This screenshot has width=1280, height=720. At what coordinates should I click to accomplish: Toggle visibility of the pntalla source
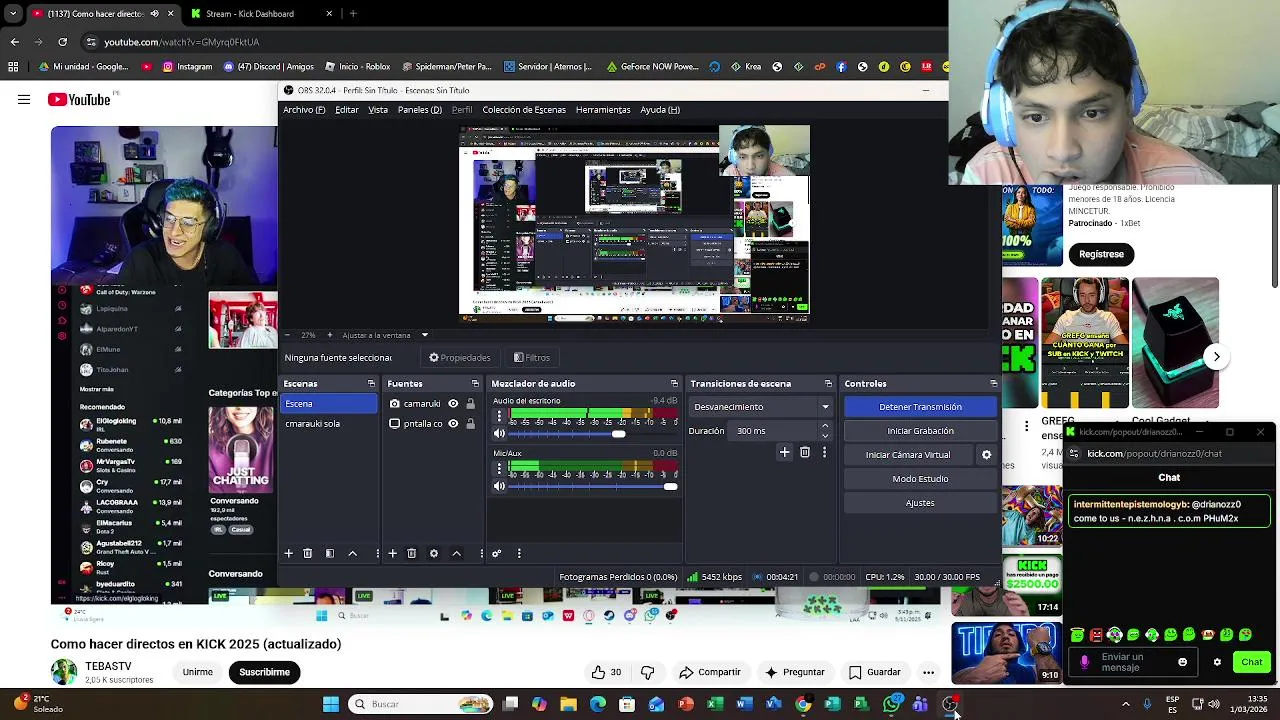(x=453, y=424)
